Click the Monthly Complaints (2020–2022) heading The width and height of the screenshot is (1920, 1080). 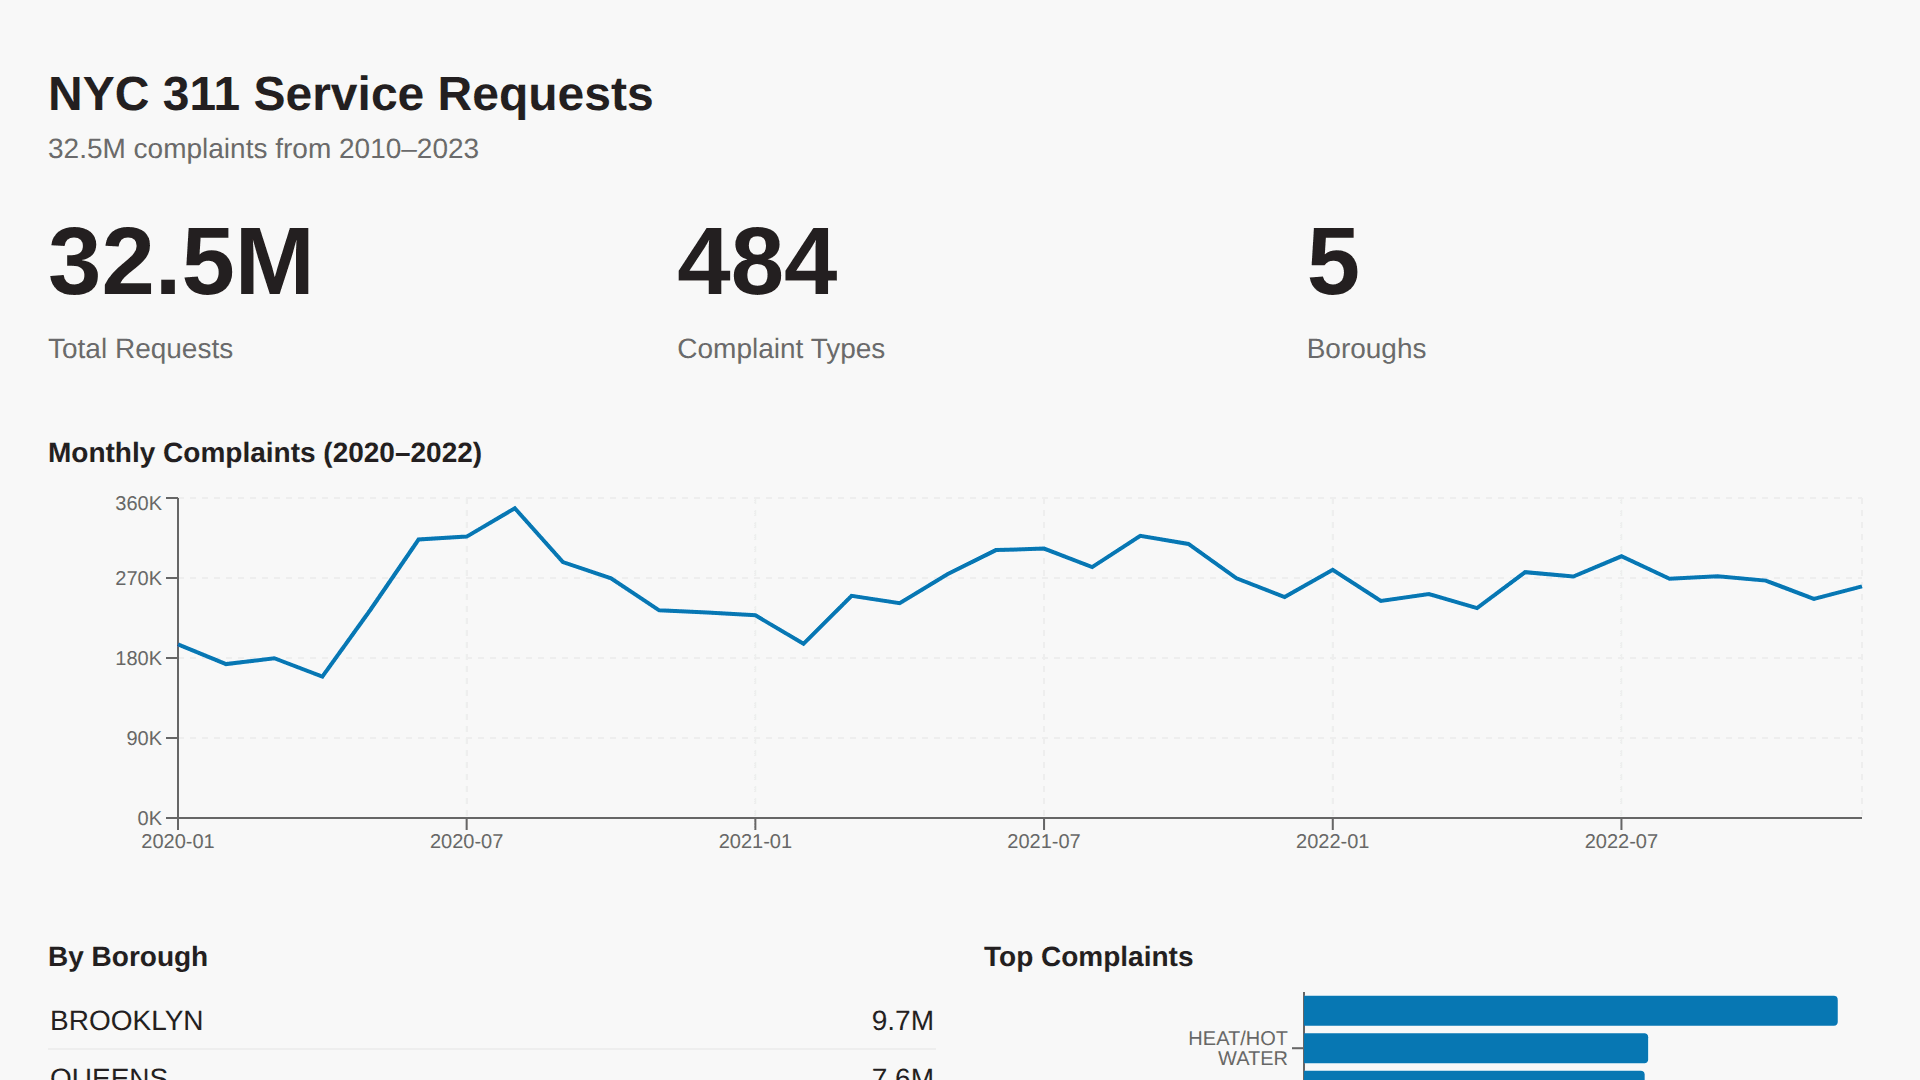tap(265, 452)
